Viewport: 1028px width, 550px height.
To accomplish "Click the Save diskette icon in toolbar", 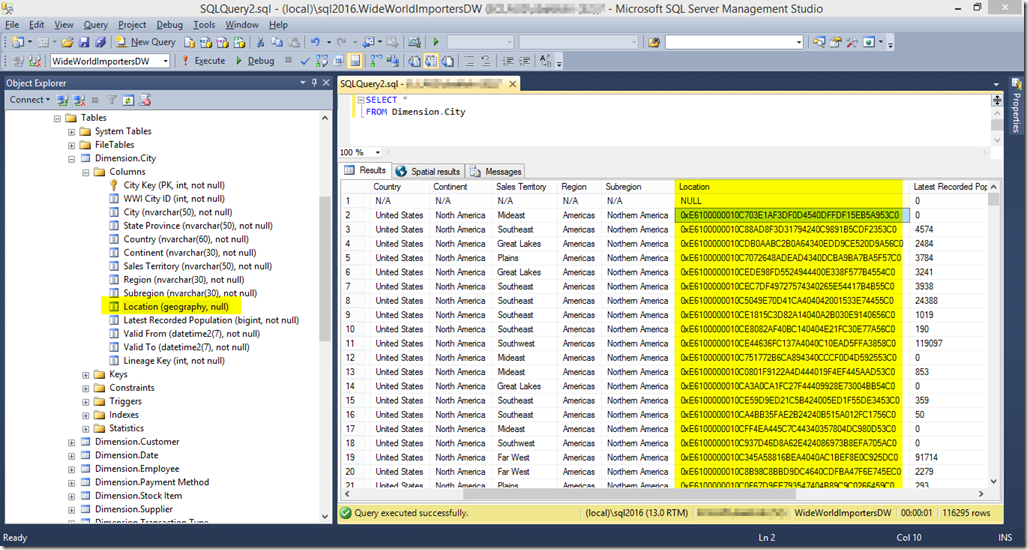I will click(84, 42).
